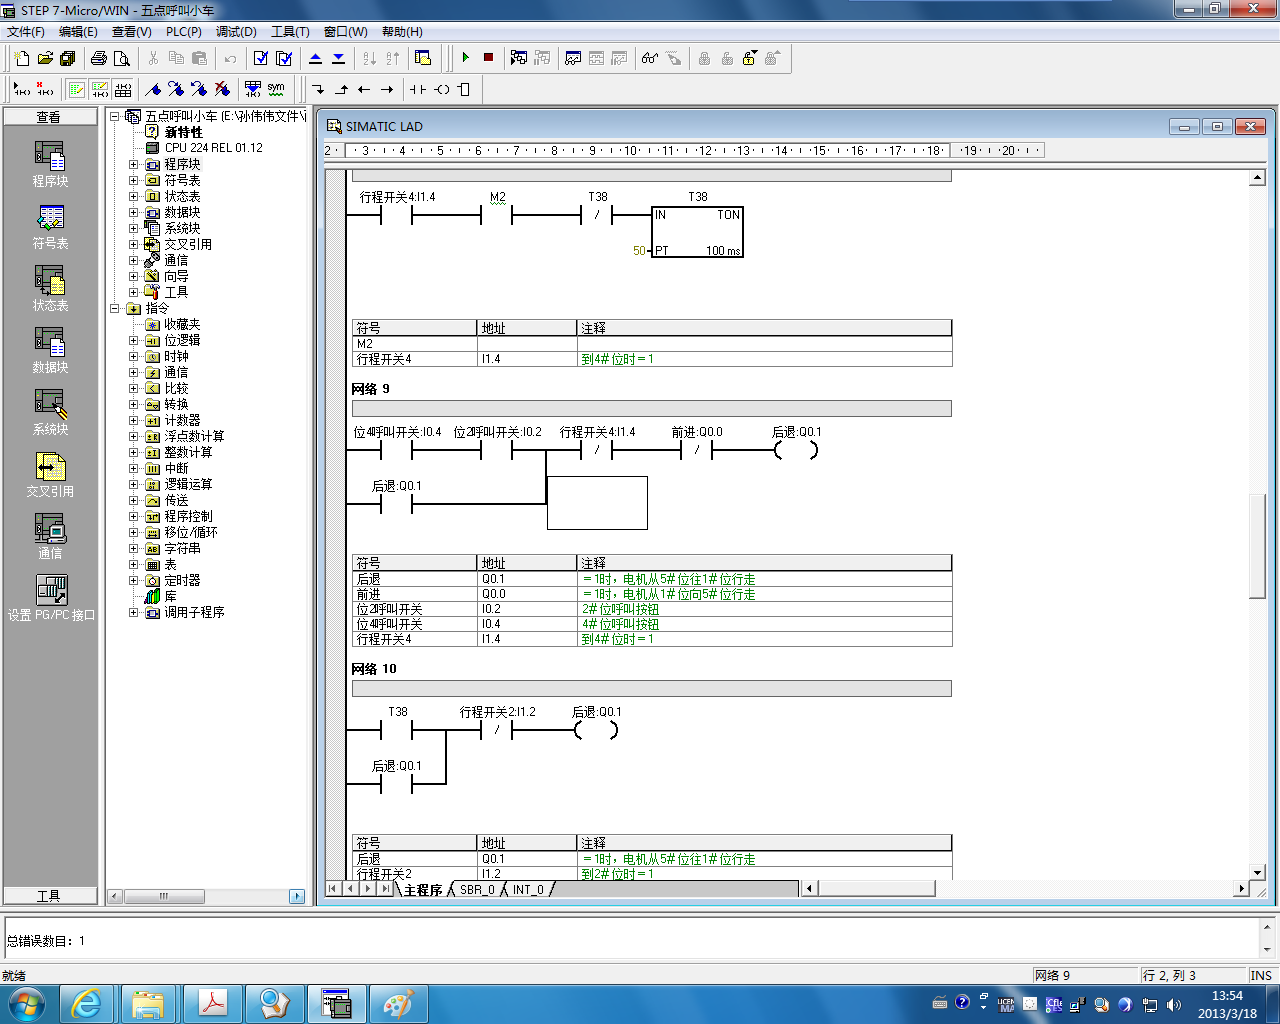Toggle the program status glasses icon
The image size is (1280, 1024).
tap(650, 58)
